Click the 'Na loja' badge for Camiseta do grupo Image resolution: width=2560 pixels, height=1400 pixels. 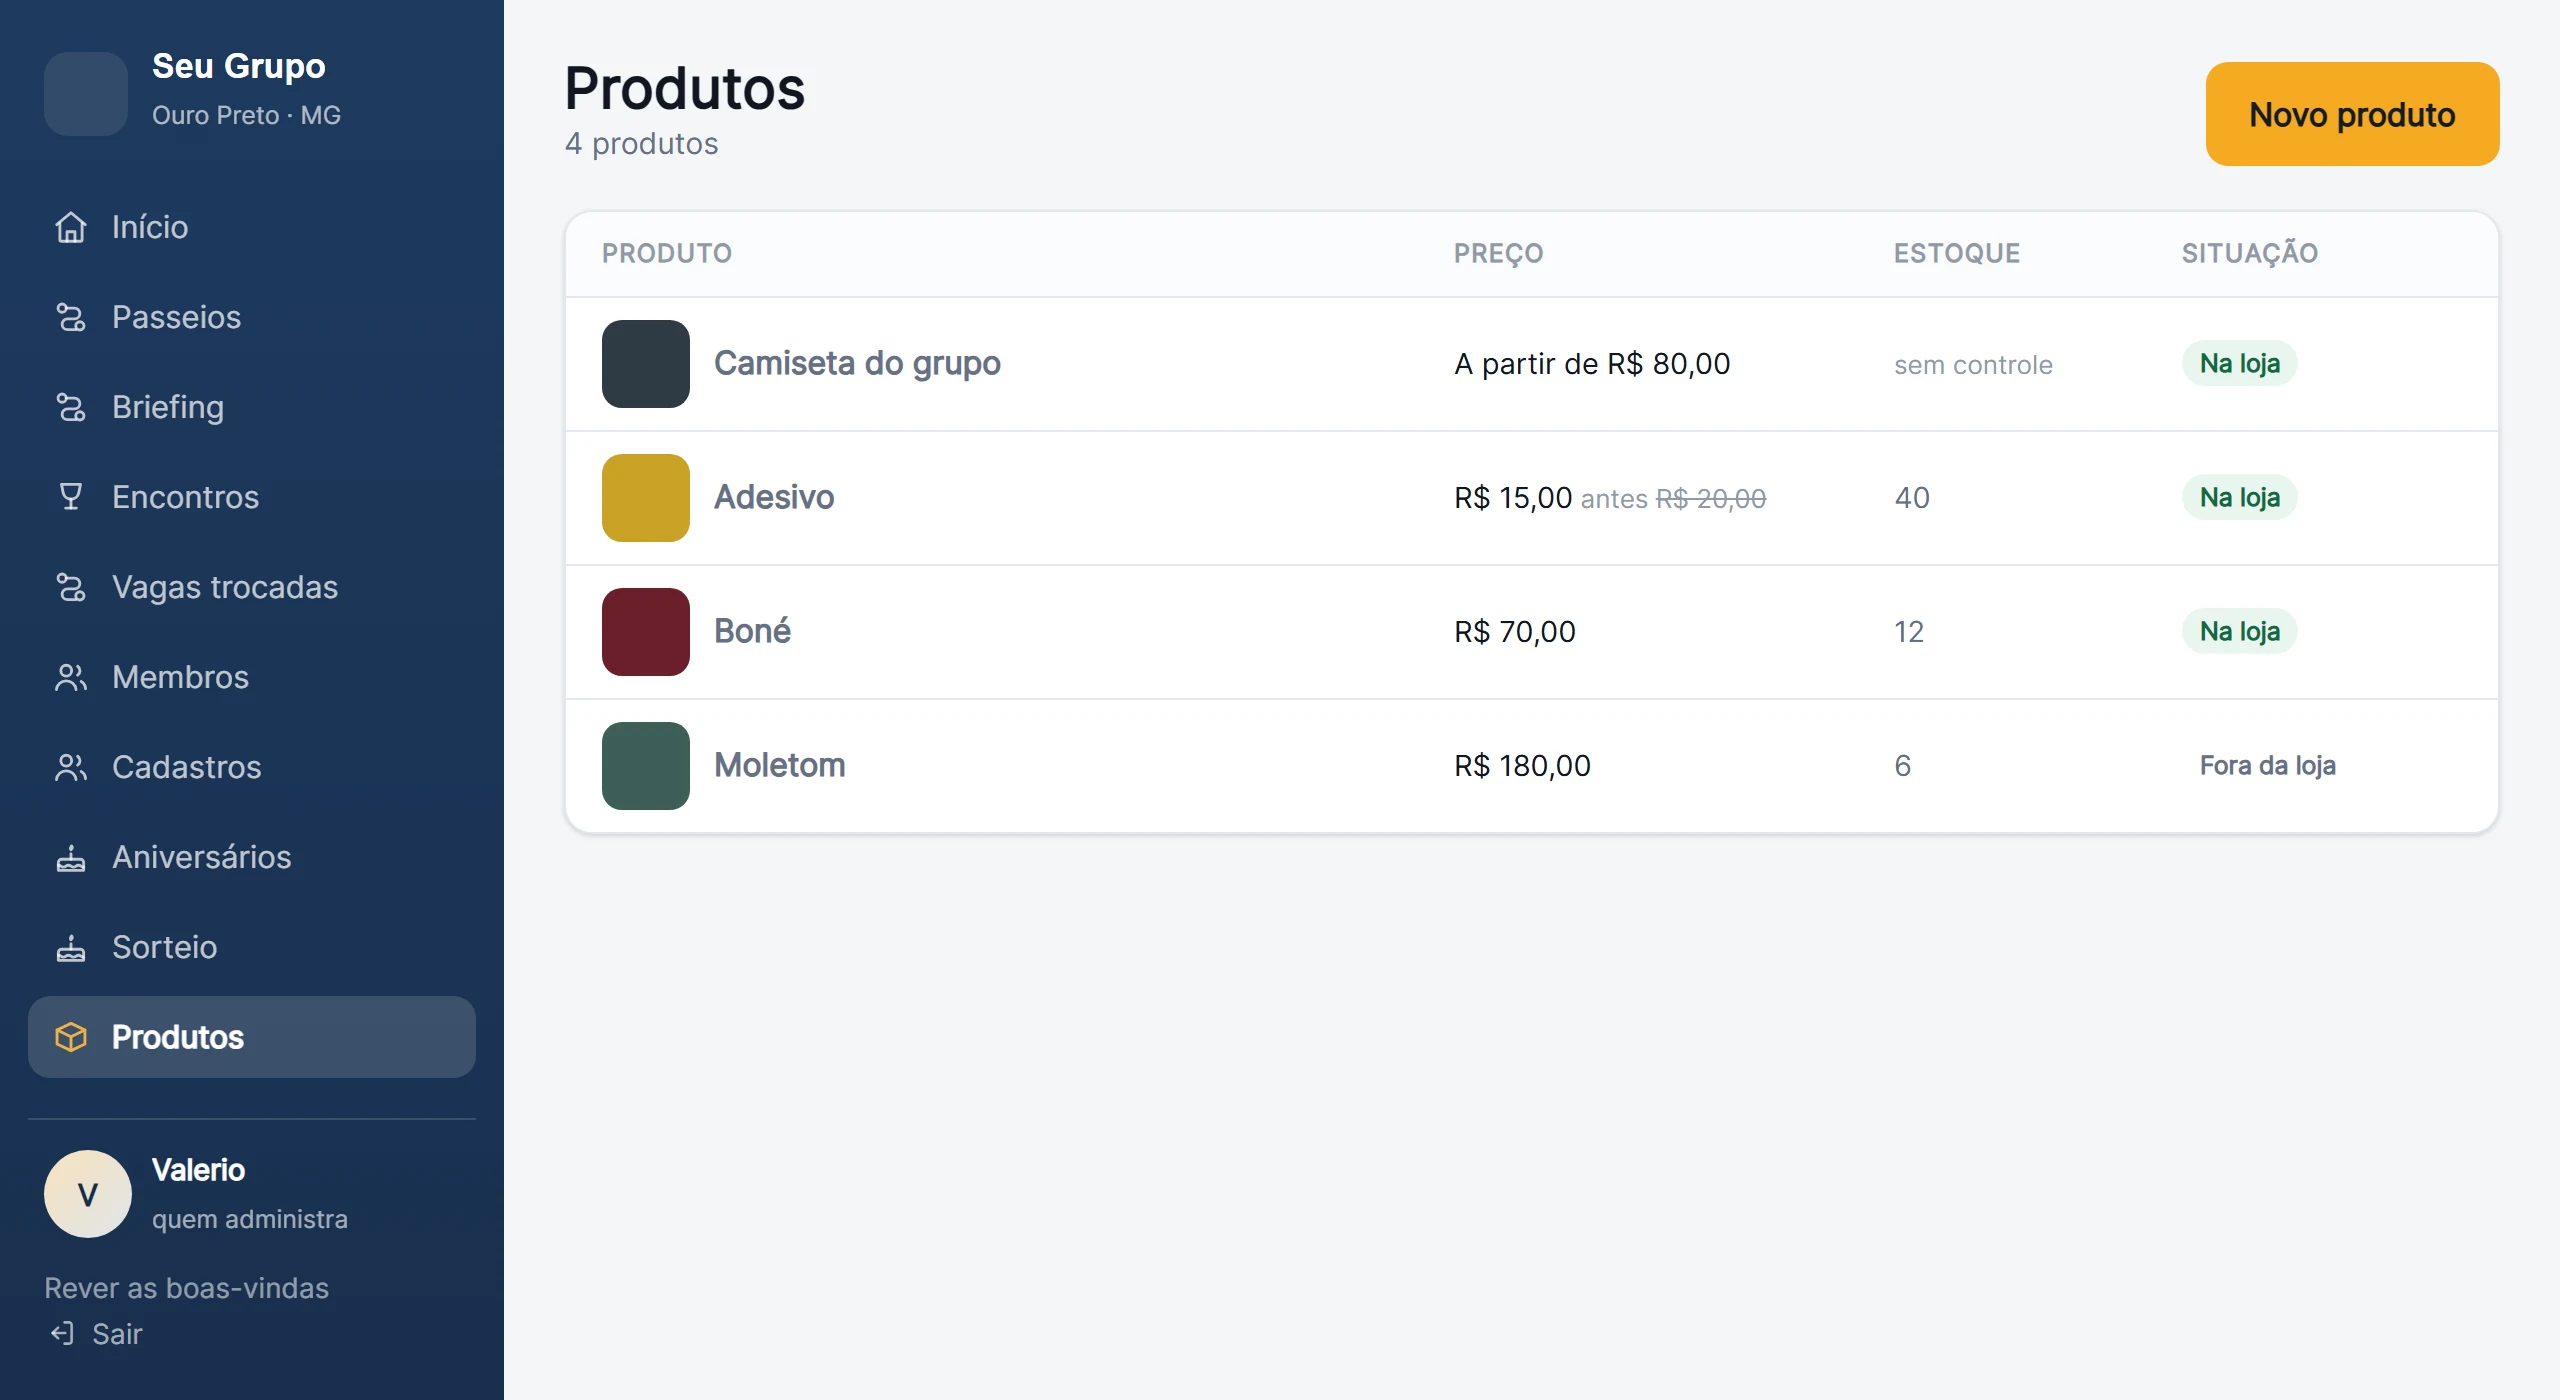coord(2239,363)
